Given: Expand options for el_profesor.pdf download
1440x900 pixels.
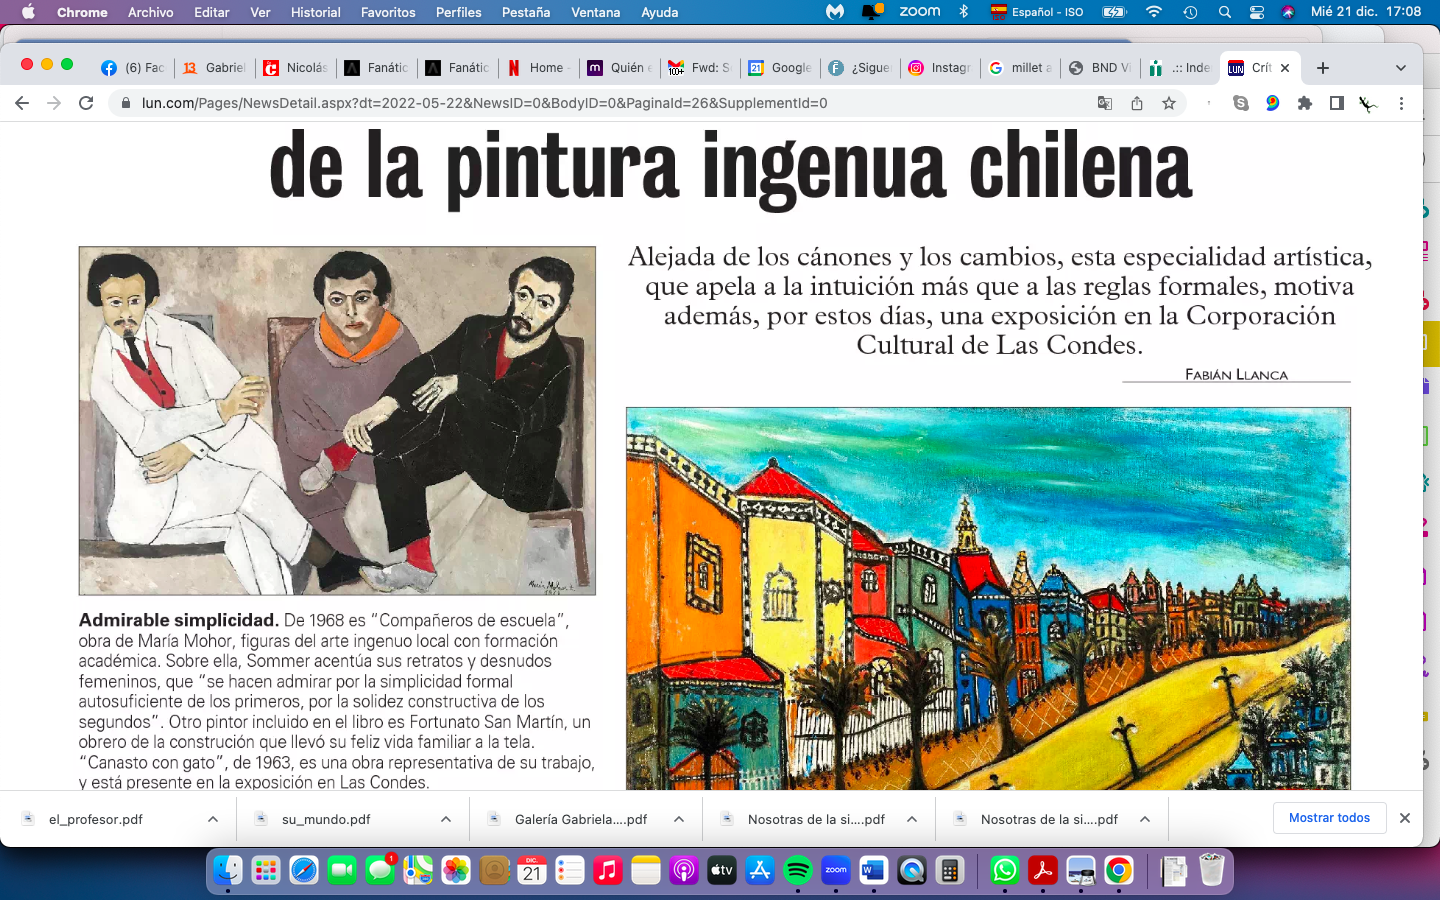Looking at the screenshot, I should 213,819.
